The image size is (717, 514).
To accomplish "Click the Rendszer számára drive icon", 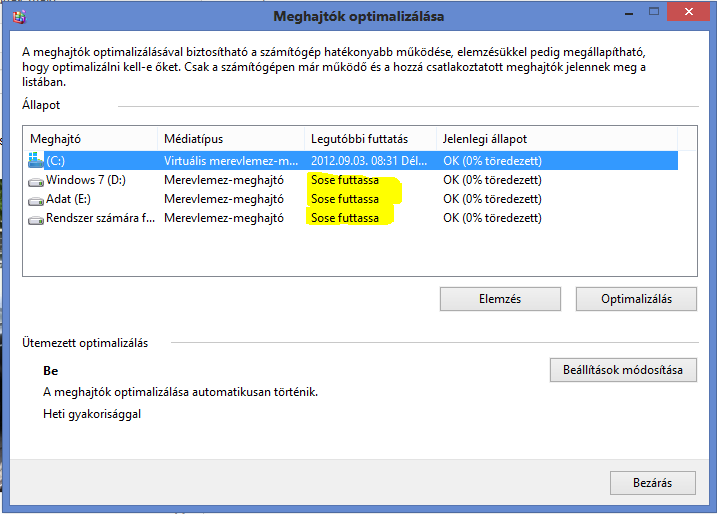I will point(36,220).
